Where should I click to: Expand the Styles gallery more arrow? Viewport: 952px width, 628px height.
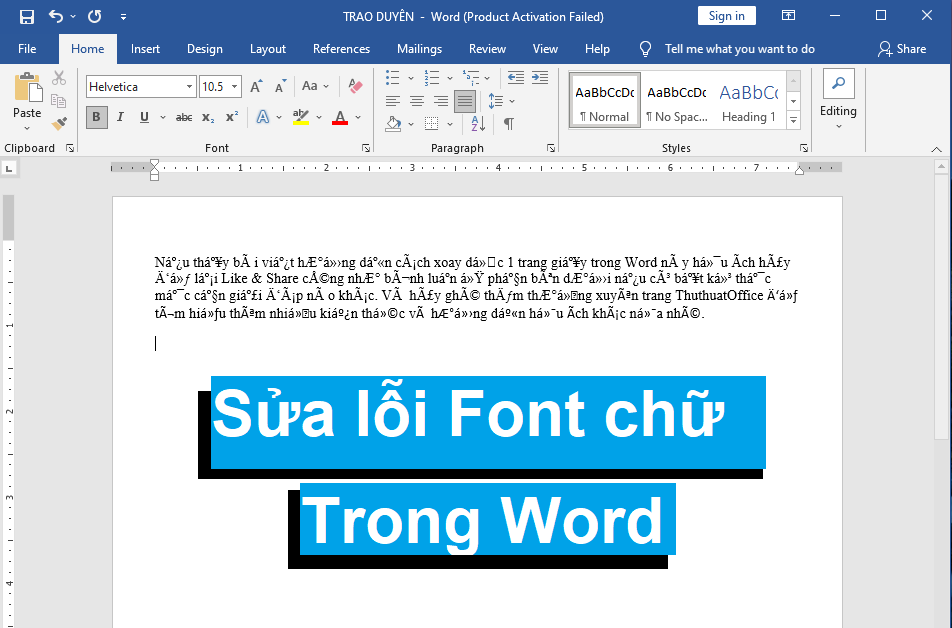click(794, 120)
